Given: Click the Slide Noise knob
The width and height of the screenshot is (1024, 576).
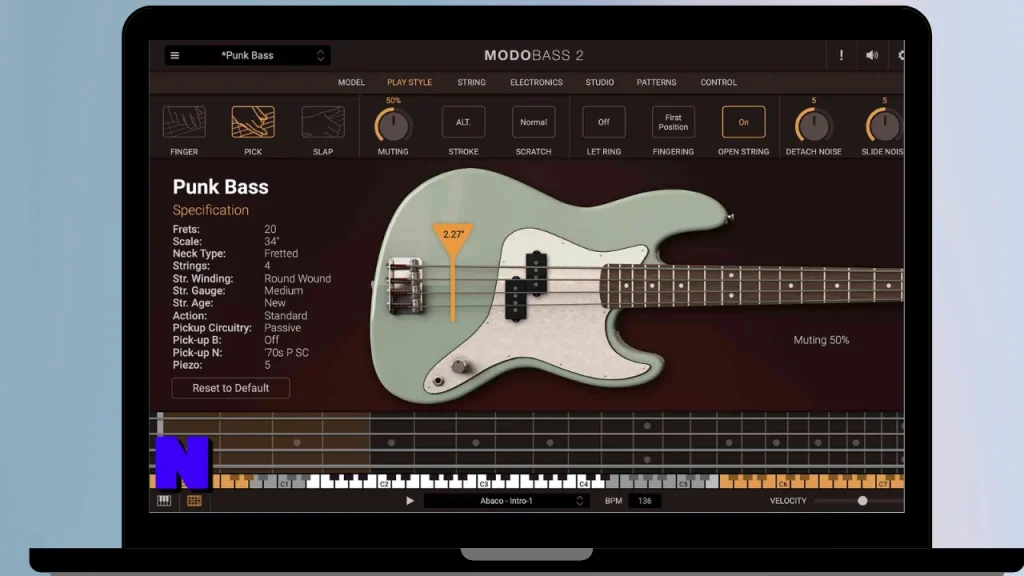Looking at the screenshot, I should pos(884,125).
